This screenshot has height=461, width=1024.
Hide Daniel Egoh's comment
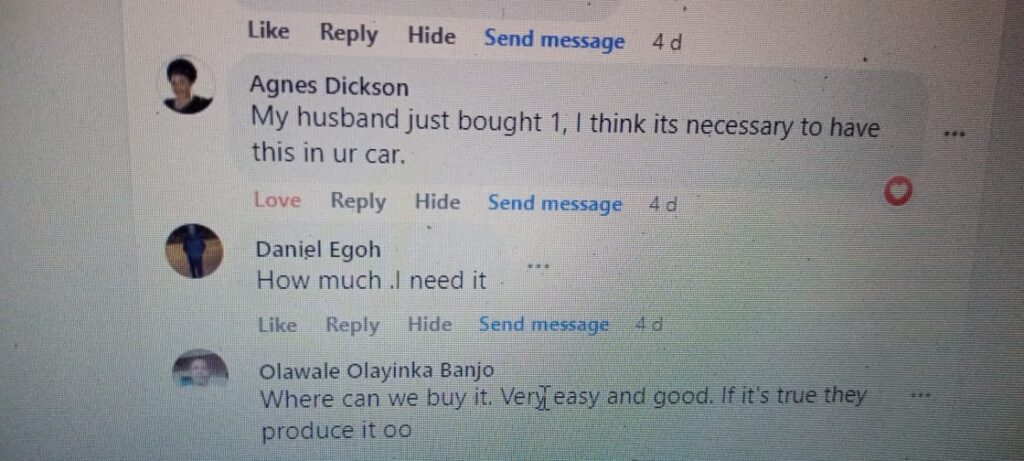[x=430, y=325]
